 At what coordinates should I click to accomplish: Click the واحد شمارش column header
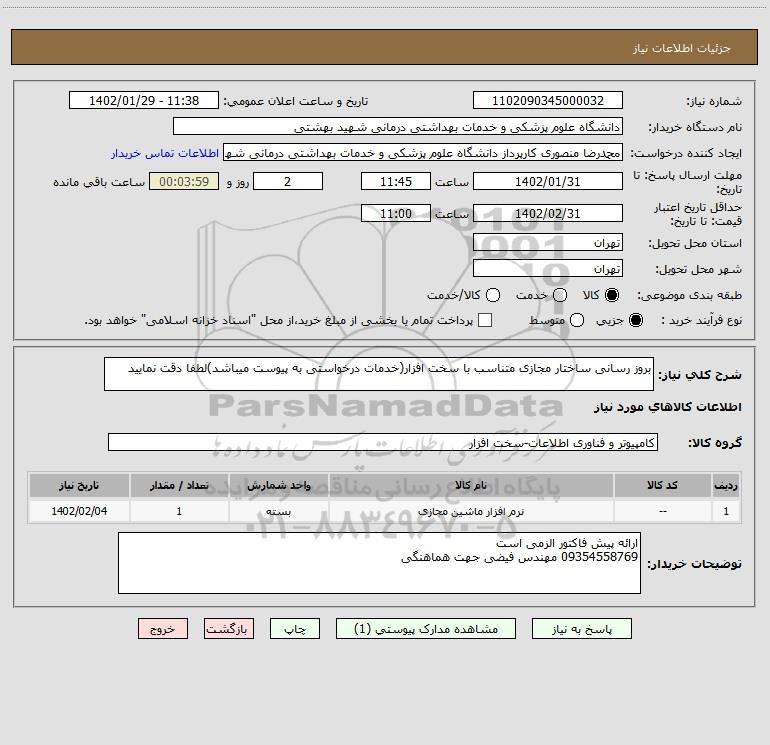278,485
